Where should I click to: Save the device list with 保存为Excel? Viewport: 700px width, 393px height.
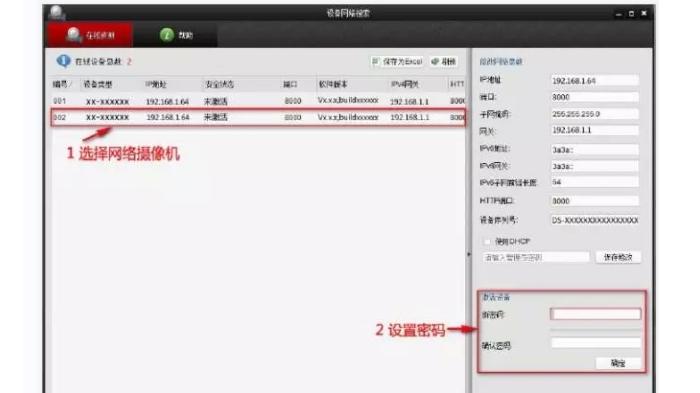(x=397, y=62)
